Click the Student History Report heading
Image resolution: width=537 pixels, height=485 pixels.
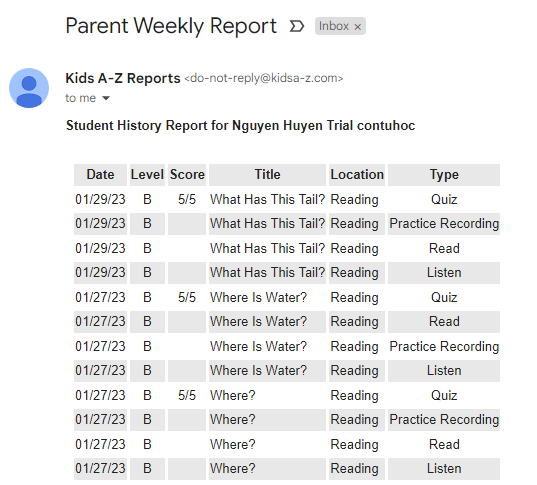[x=240, y=126]
